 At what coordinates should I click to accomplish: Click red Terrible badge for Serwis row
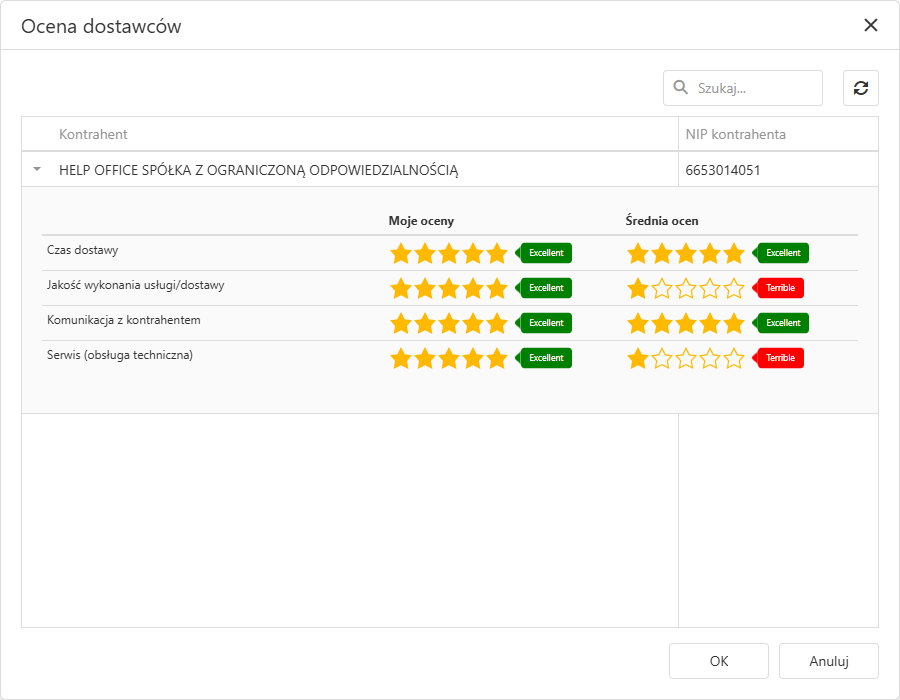[780, 358]
